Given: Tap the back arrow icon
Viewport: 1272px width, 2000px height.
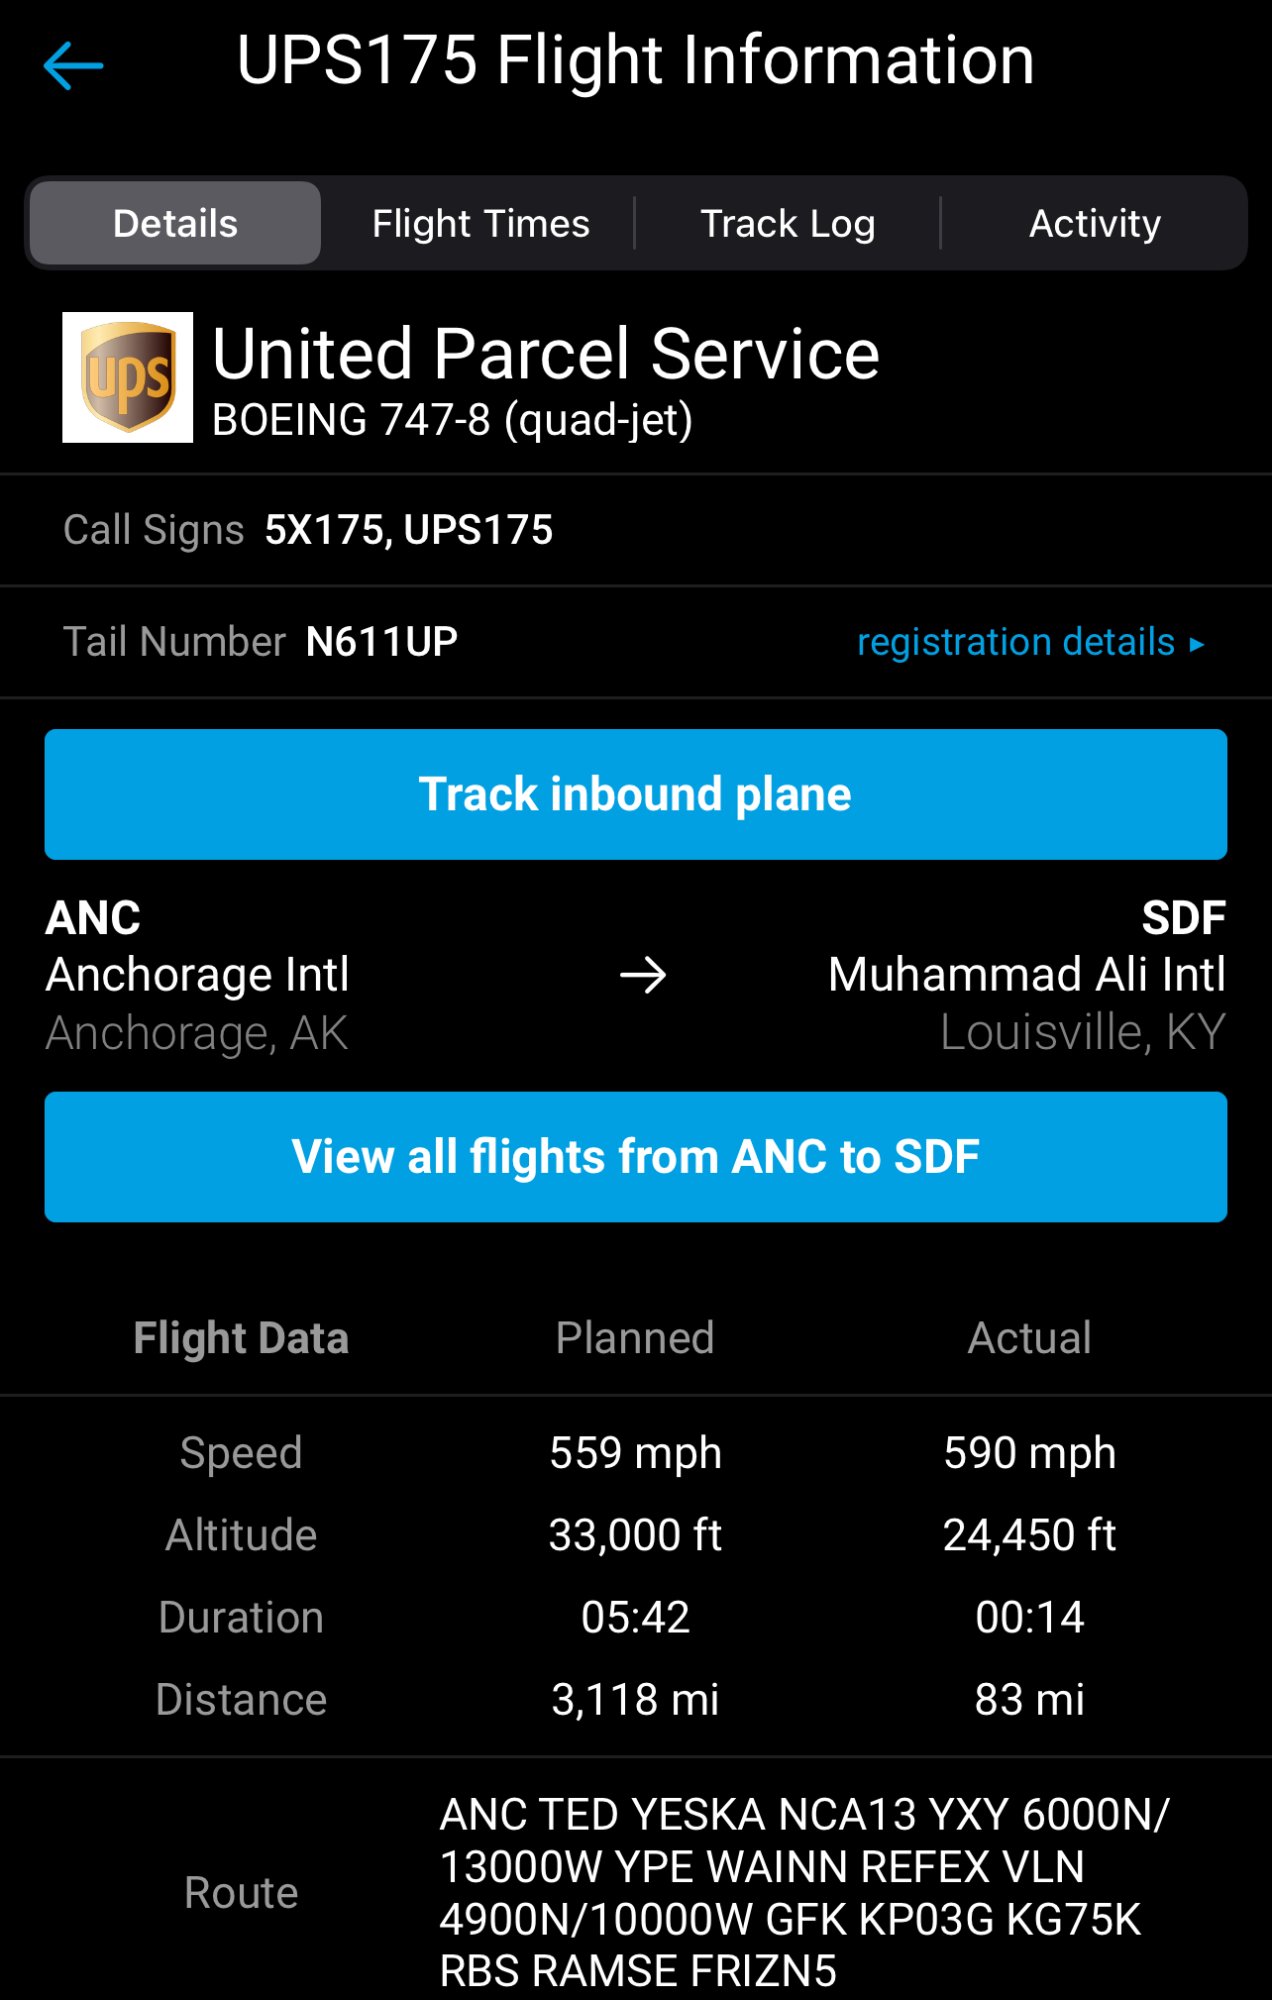Looking at the screenshot, I should 73,66.
